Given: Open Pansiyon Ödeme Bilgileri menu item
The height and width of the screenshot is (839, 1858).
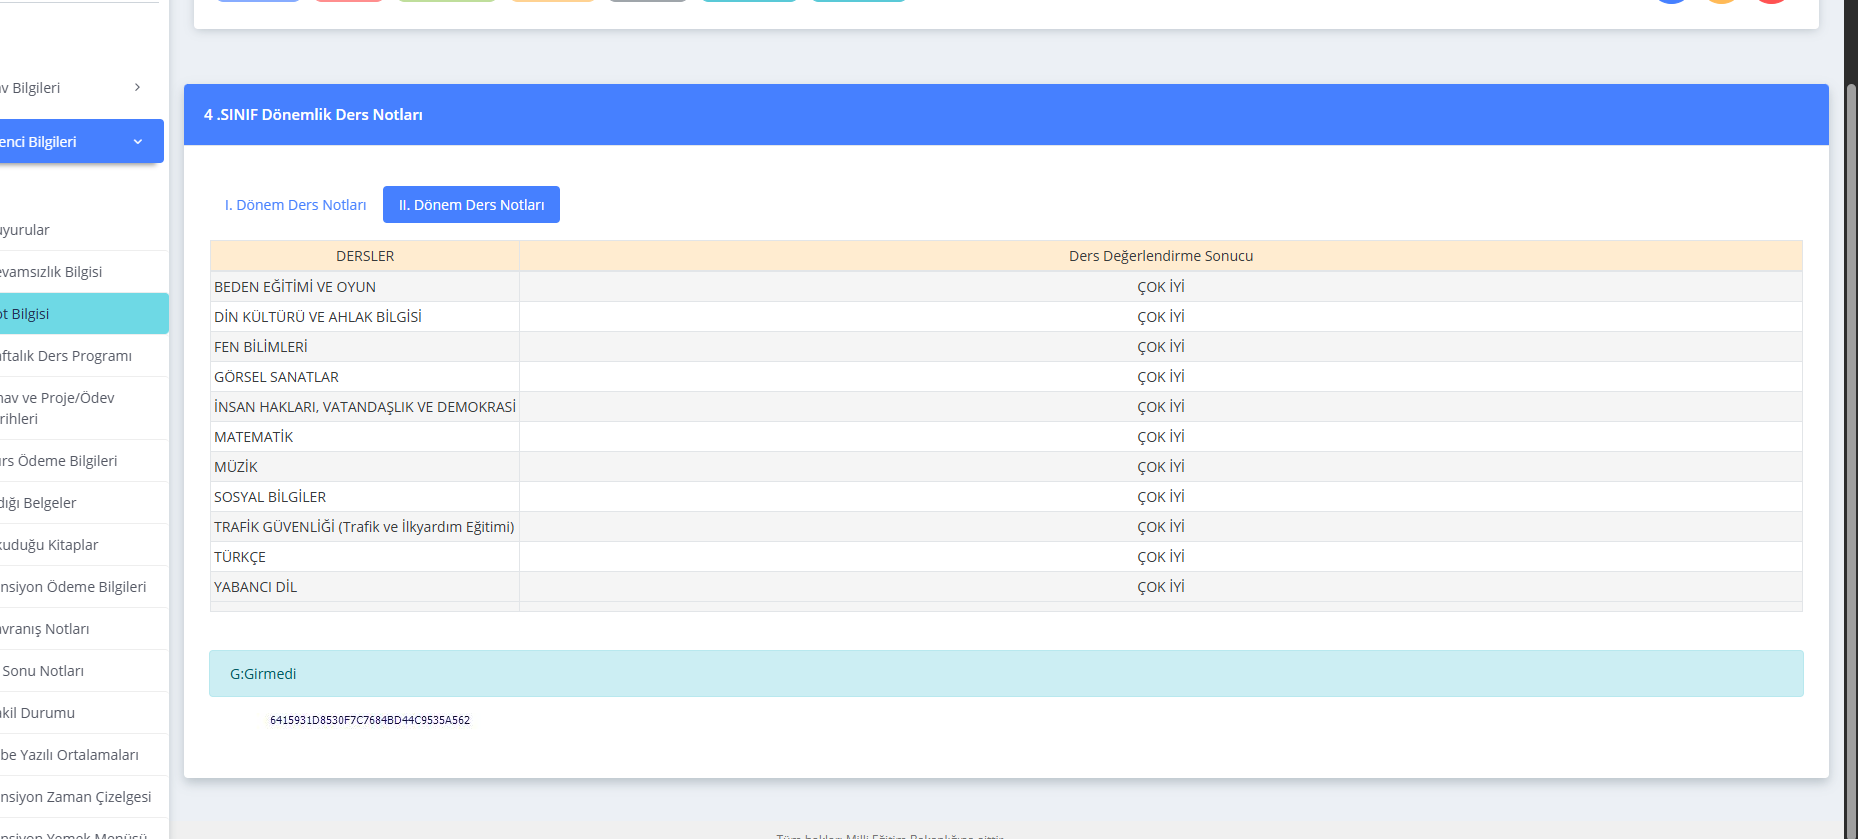Looking at the screenshot, I should 74,587.
